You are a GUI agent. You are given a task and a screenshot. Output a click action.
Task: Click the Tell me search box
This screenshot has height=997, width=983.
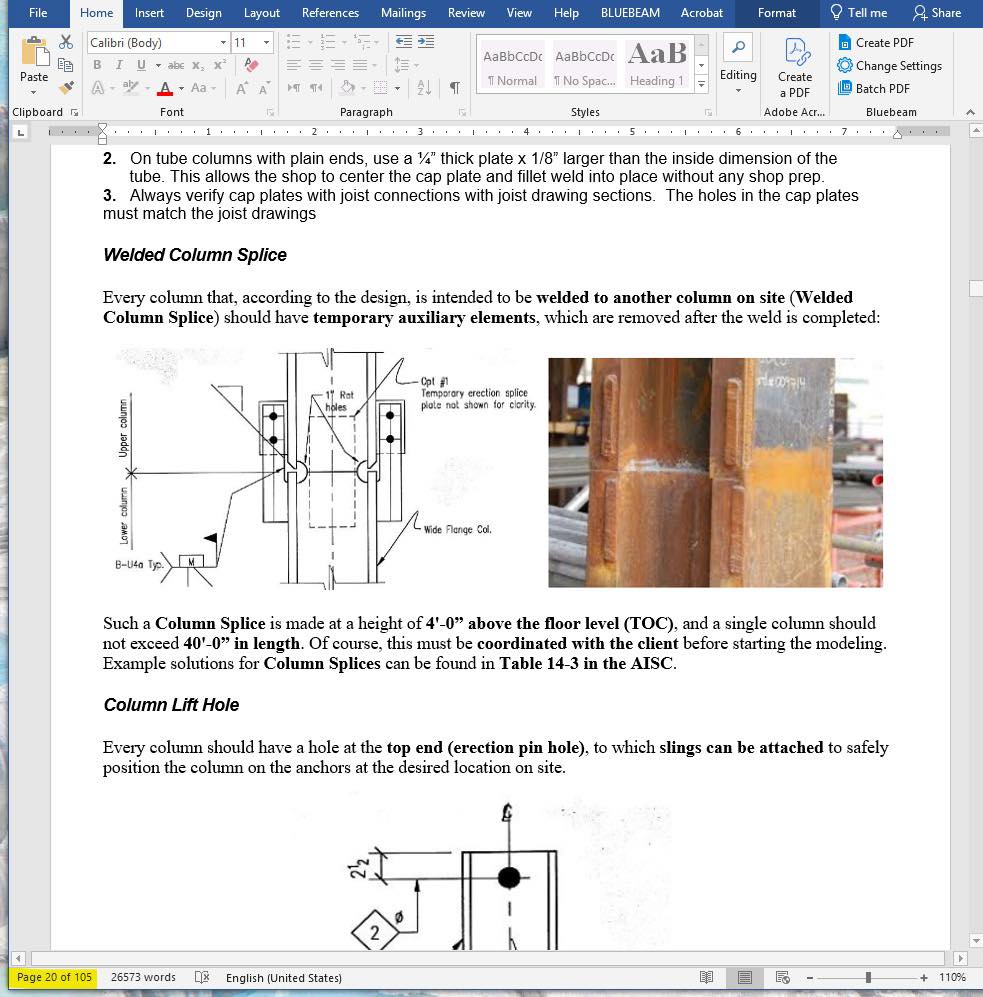pos(858,13)
